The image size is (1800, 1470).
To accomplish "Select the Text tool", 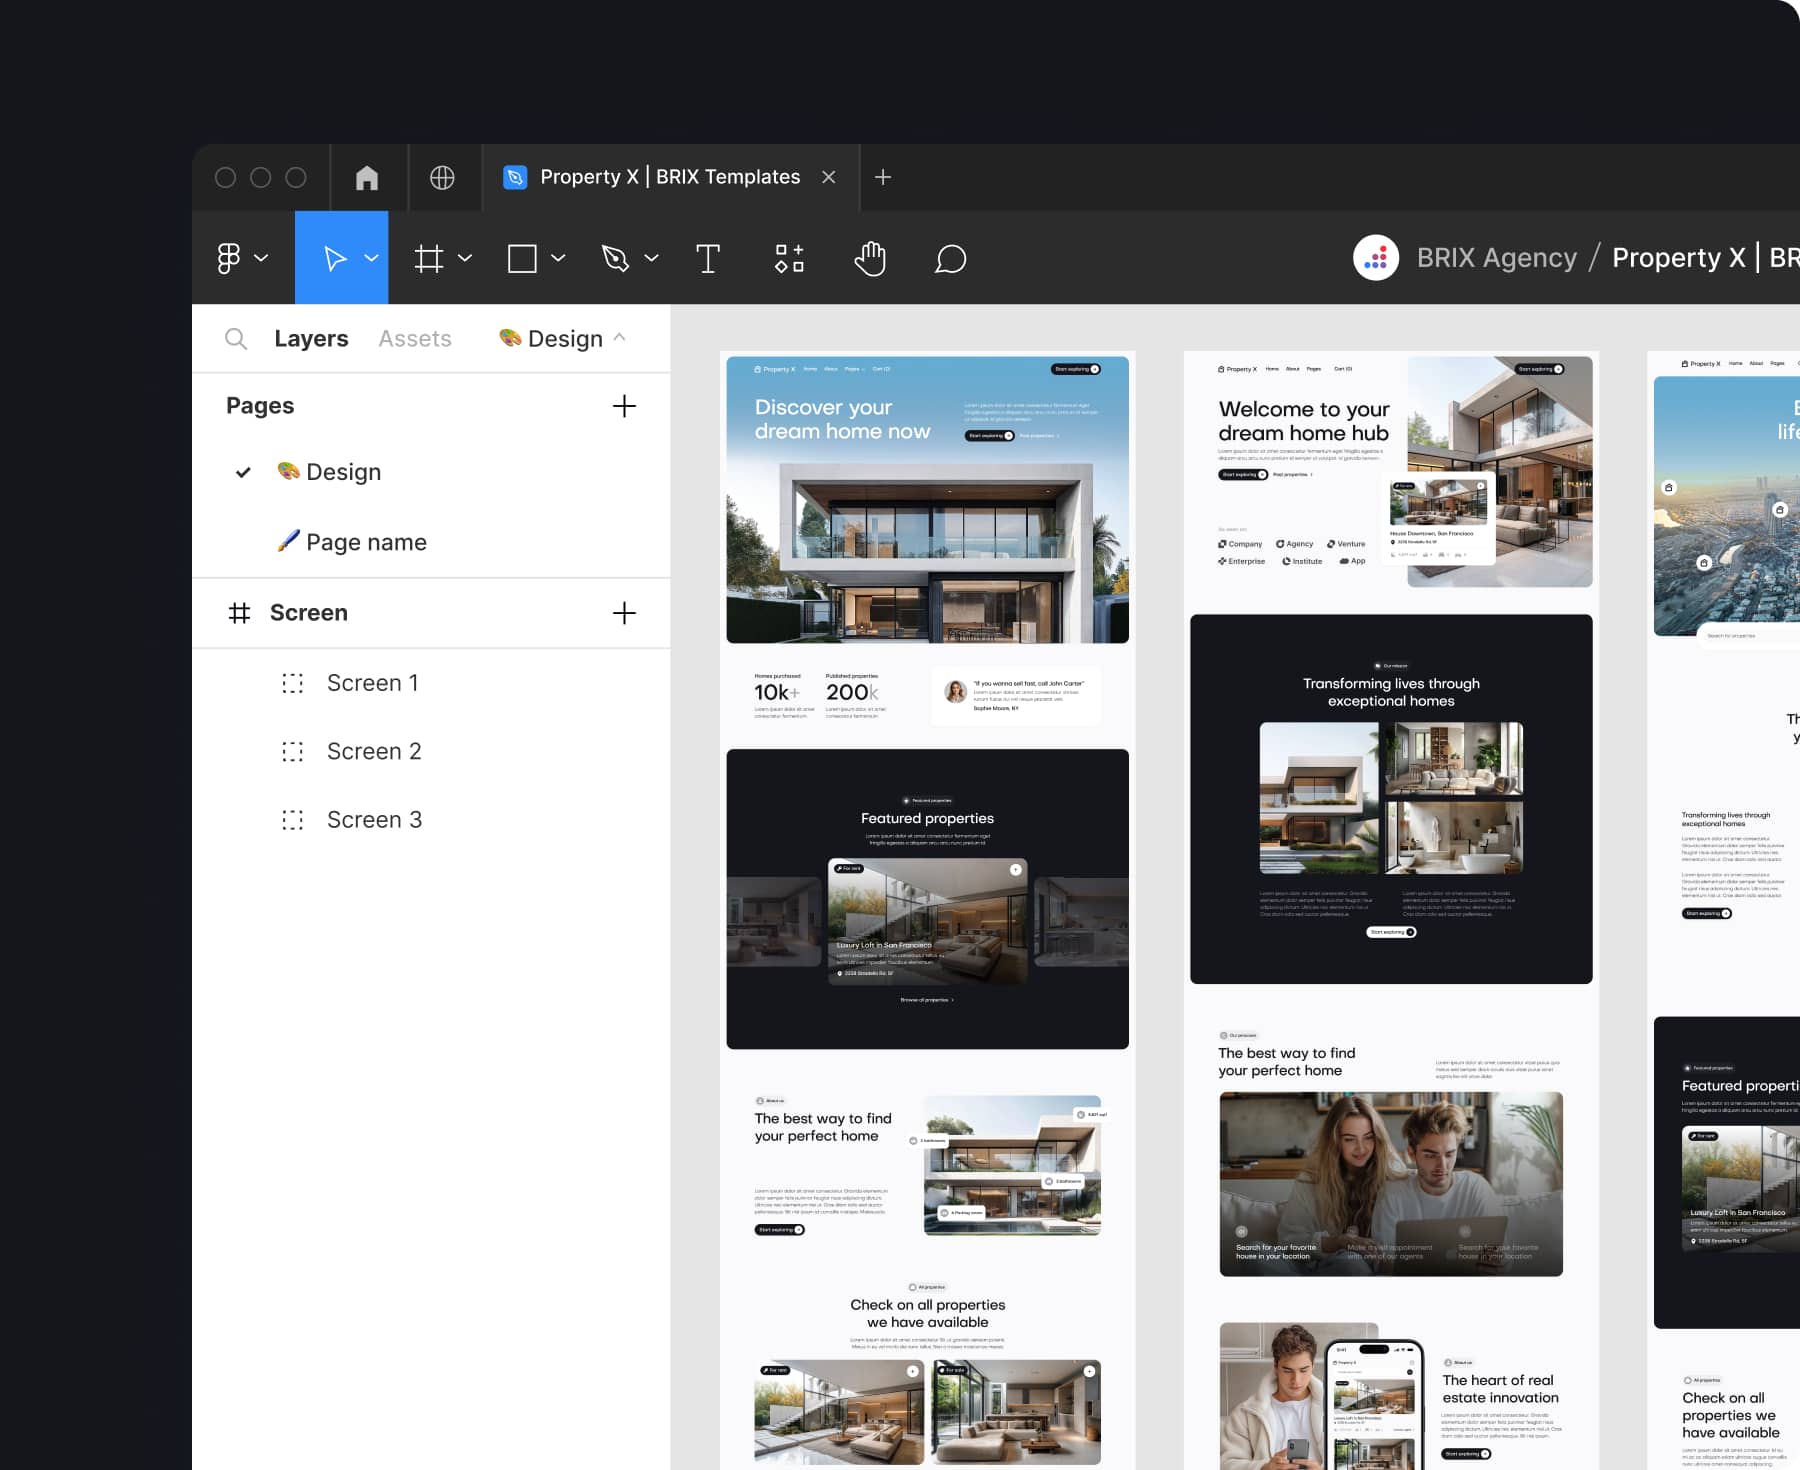I will click(709, 258).
